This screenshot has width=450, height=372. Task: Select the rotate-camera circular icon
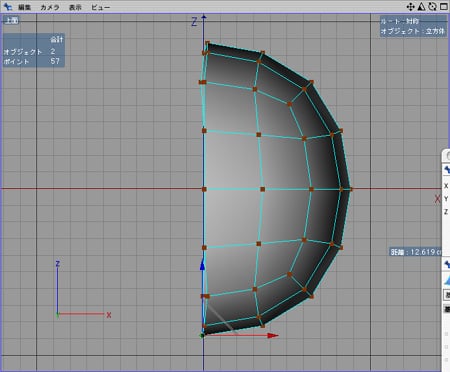tap(432, 6)
